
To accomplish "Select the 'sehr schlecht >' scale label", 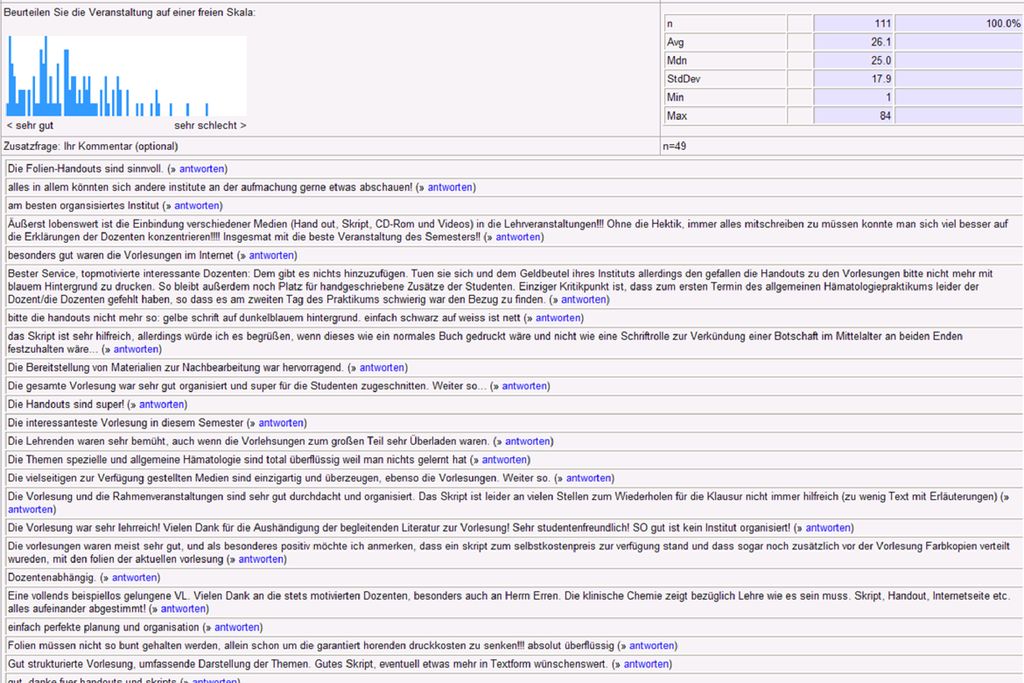I will click(x=210, y=125).
